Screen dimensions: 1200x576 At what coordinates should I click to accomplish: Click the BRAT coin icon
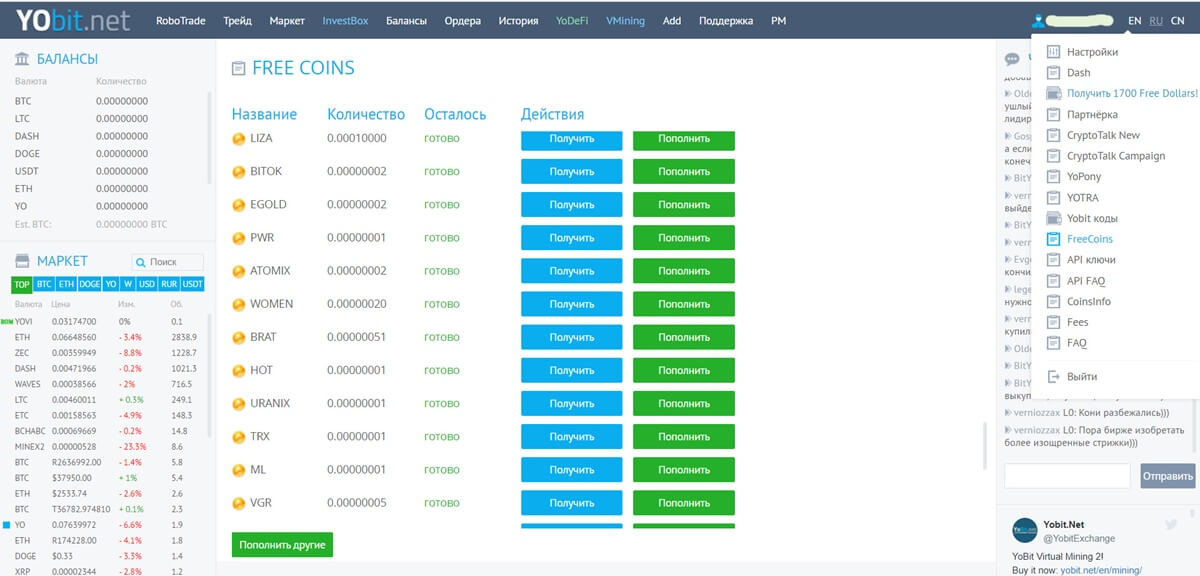pyautogui.click(x=239, y=338)
